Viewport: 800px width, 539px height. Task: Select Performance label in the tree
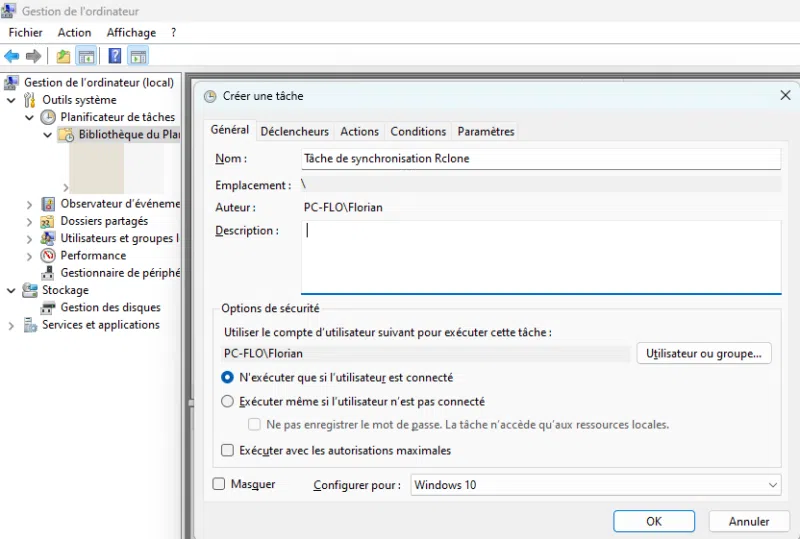(93, 255)
